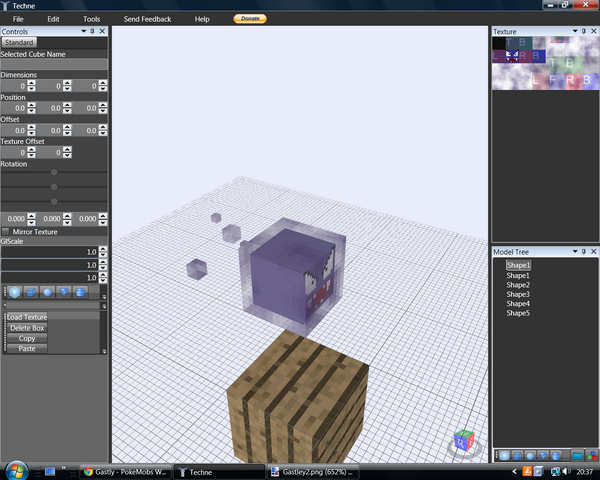The width and height of the screenshot is (600, 480).
Task: Select the Standard tab in Controls
Action: [x=19, y=42]
